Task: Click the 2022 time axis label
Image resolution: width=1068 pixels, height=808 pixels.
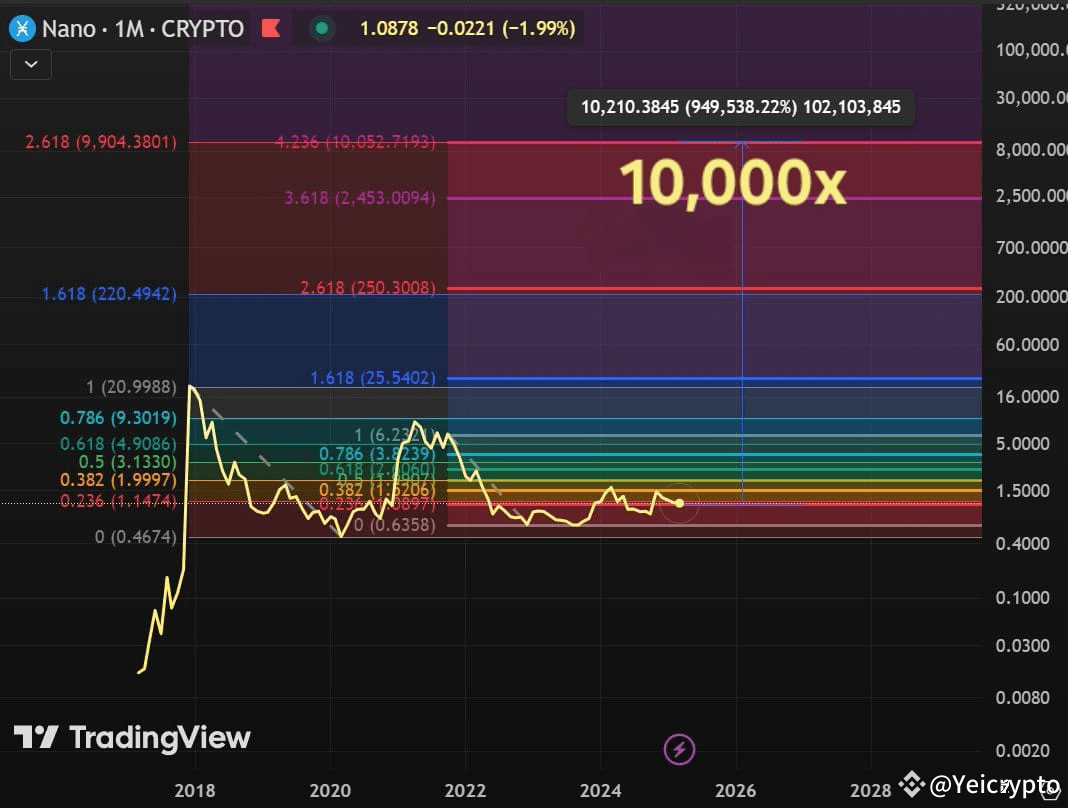Action: tap(465, 790)
